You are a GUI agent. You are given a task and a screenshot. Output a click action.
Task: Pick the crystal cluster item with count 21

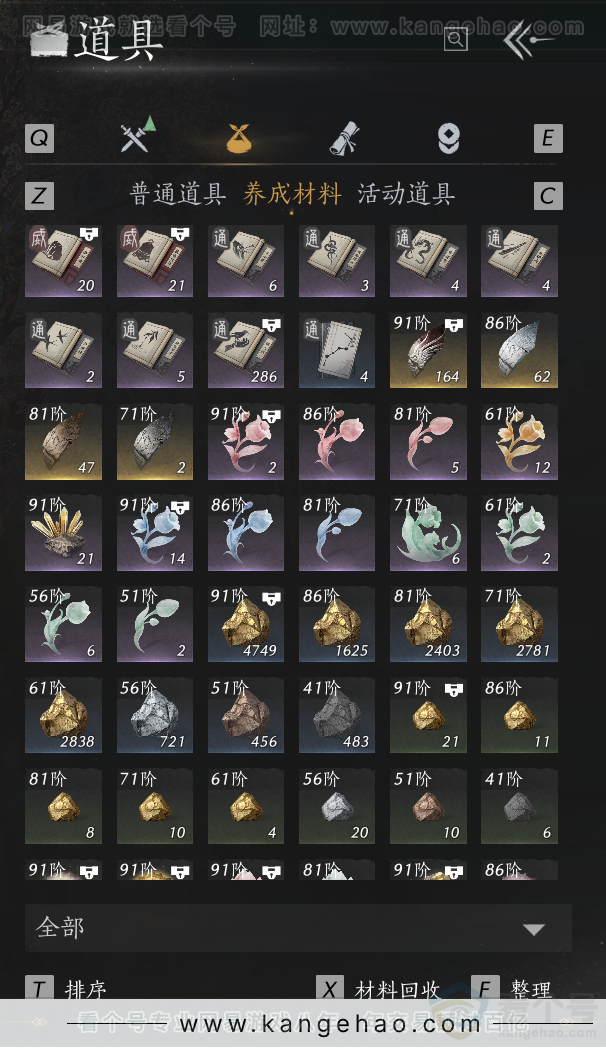point(63,533)
